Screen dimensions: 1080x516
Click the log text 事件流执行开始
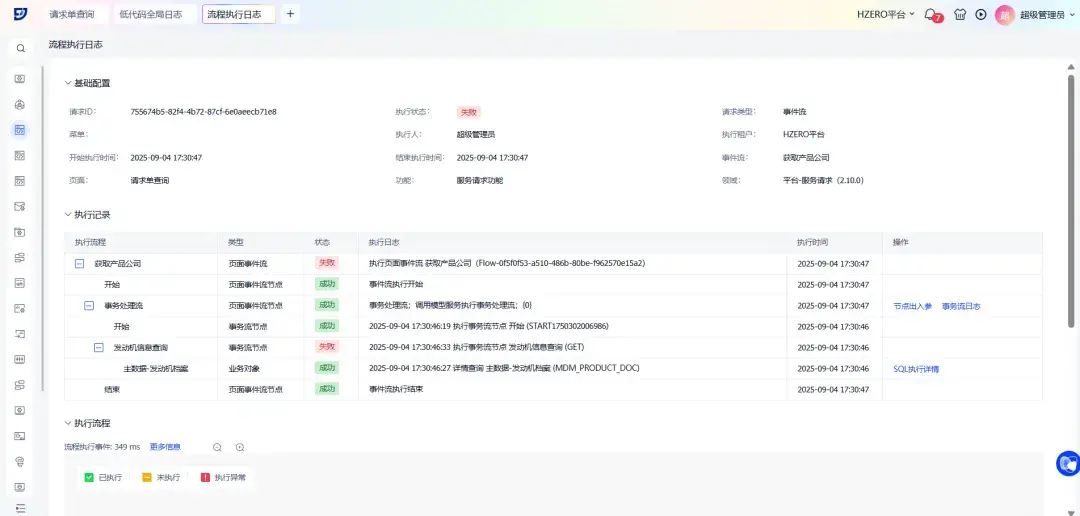[396, 284]
